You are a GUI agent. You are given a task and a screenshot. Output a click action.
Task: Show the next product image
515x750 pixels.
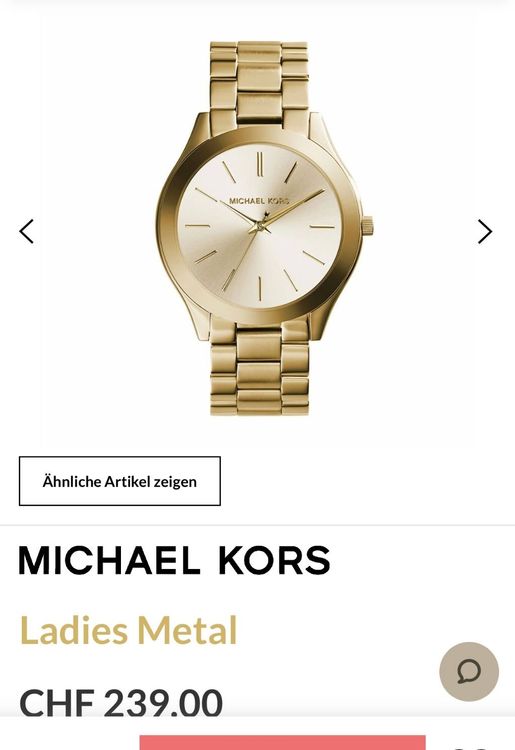coord(484,232)
